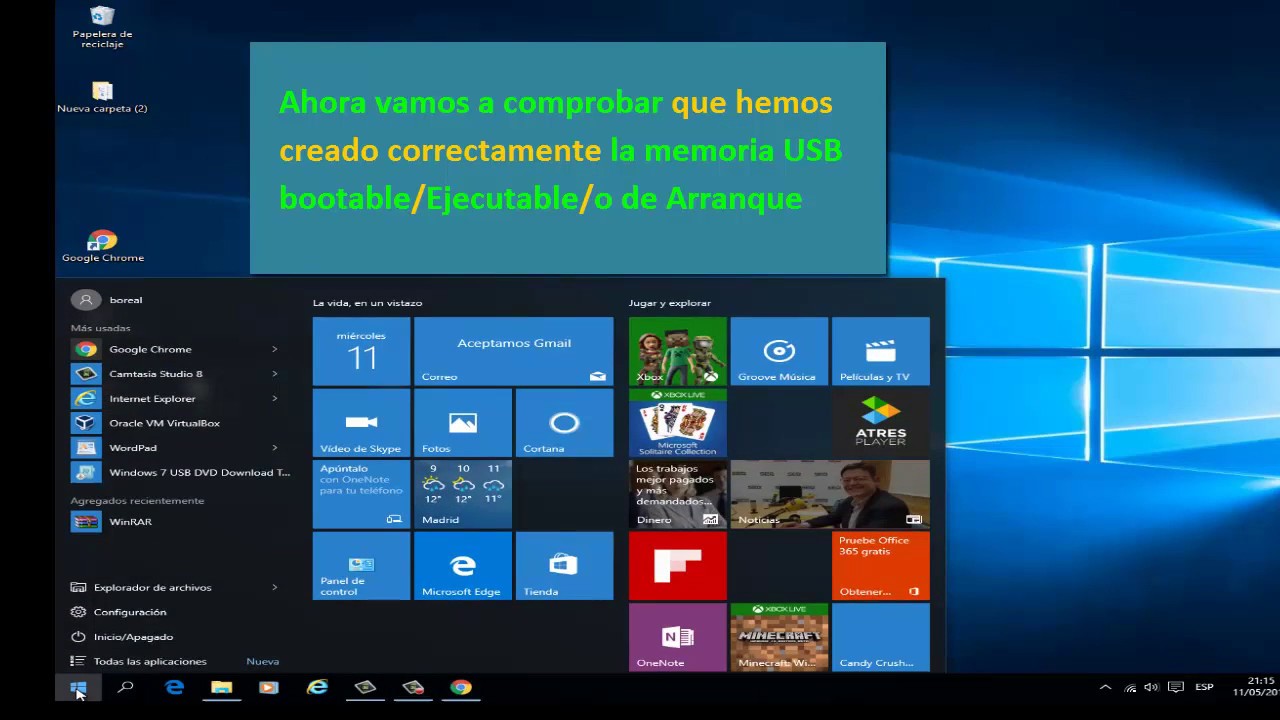Image resolution: width=1280 pixels, height=720 pixels.
Task: Expand the WordPad jump list arrow
Action: point(274,448)
